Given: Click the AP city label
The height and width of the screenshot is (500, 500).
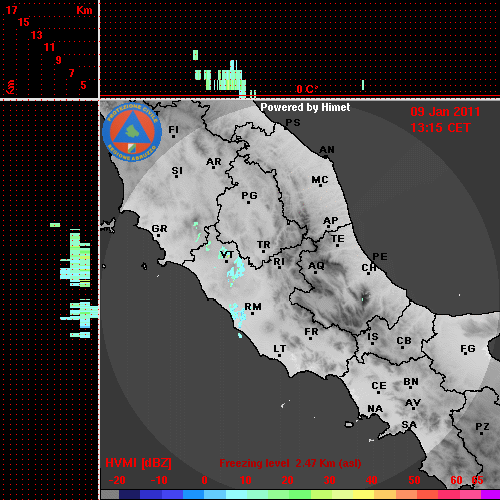Looking at the screenshot, I should (331, 220).
